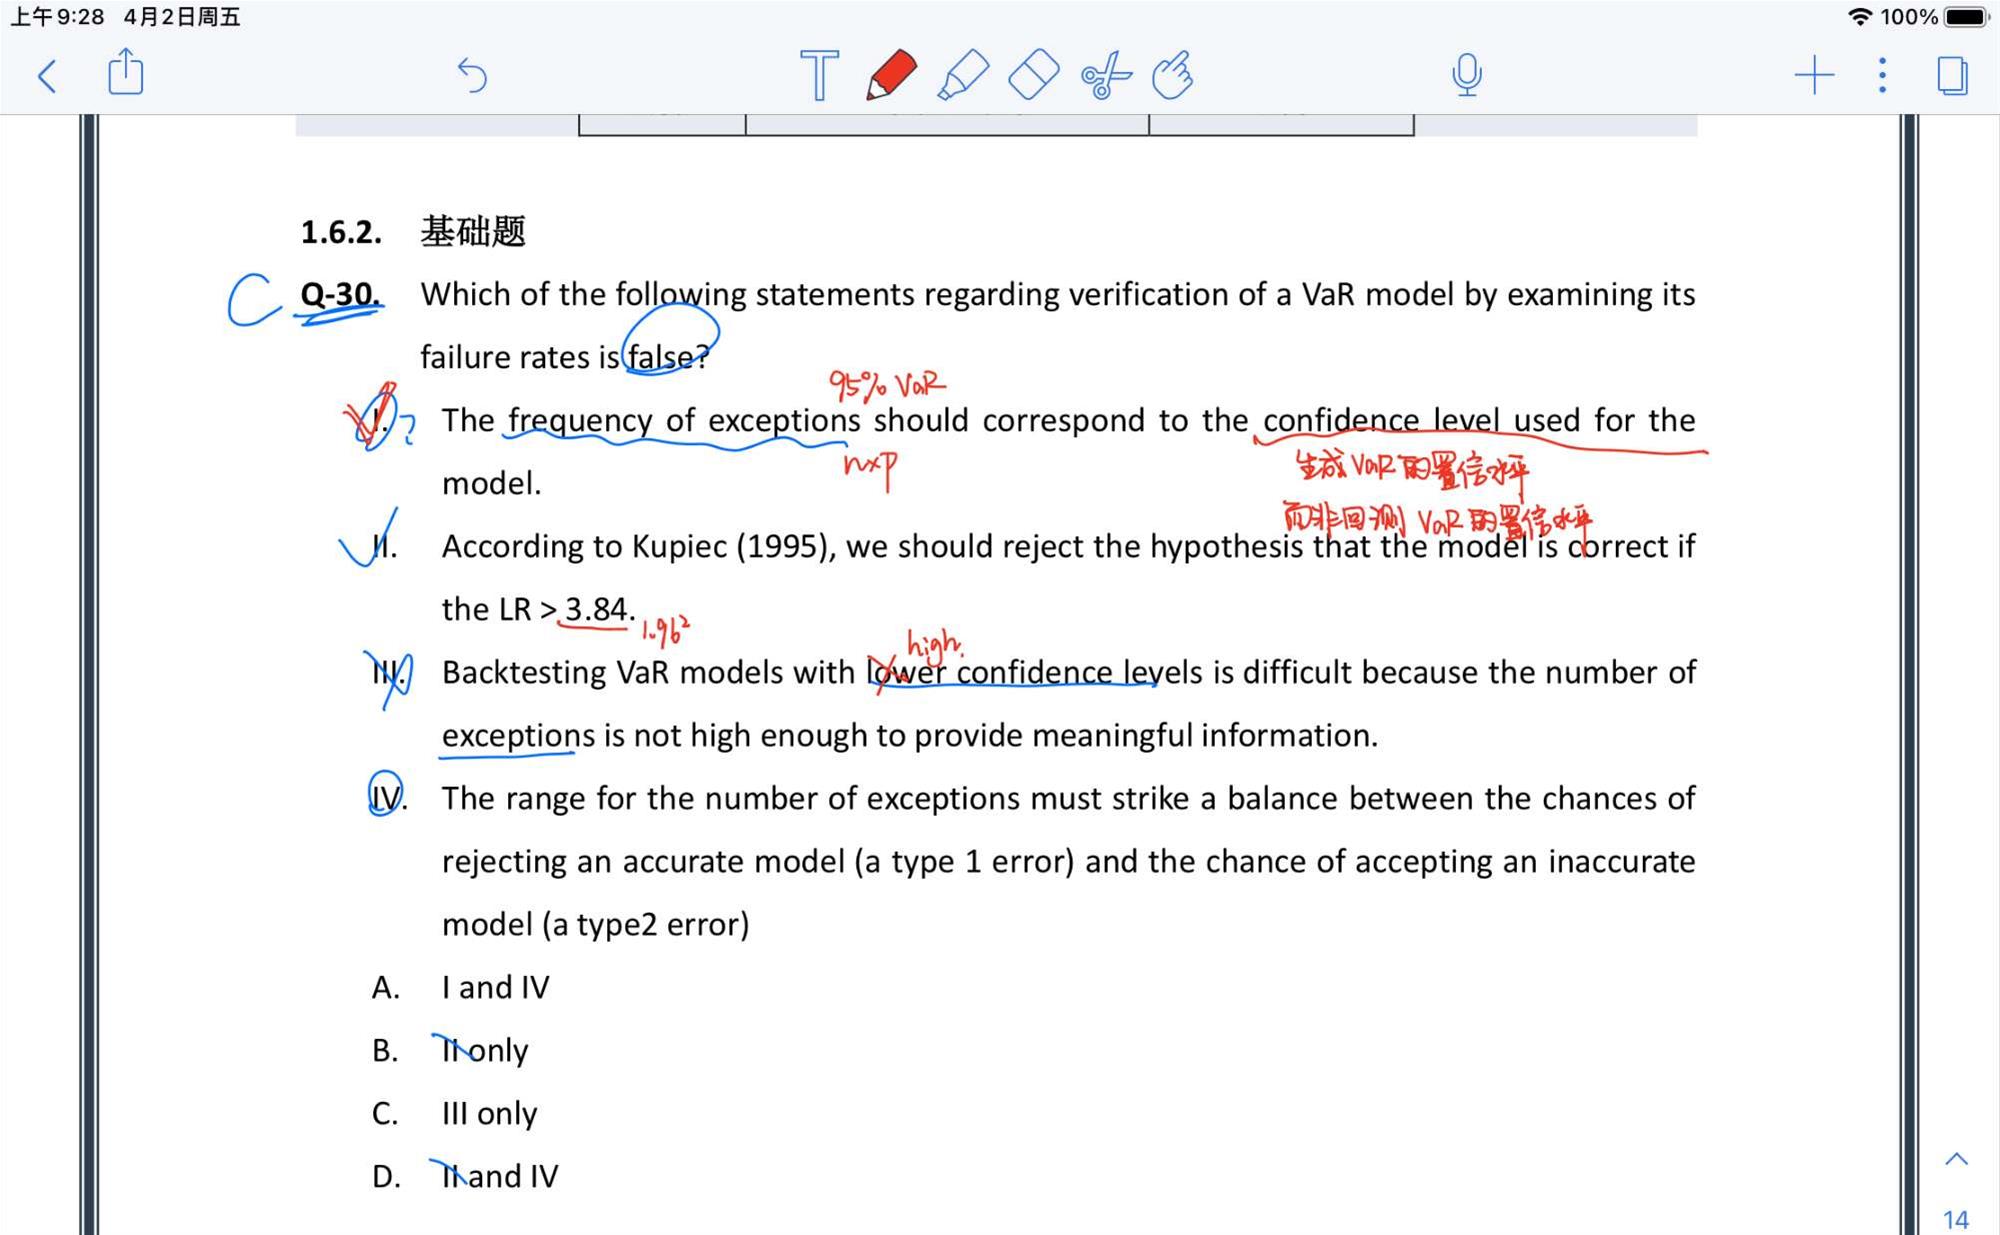Select the Eraser tool
The image size is (2000, 1235).
tap(1034, 75)
